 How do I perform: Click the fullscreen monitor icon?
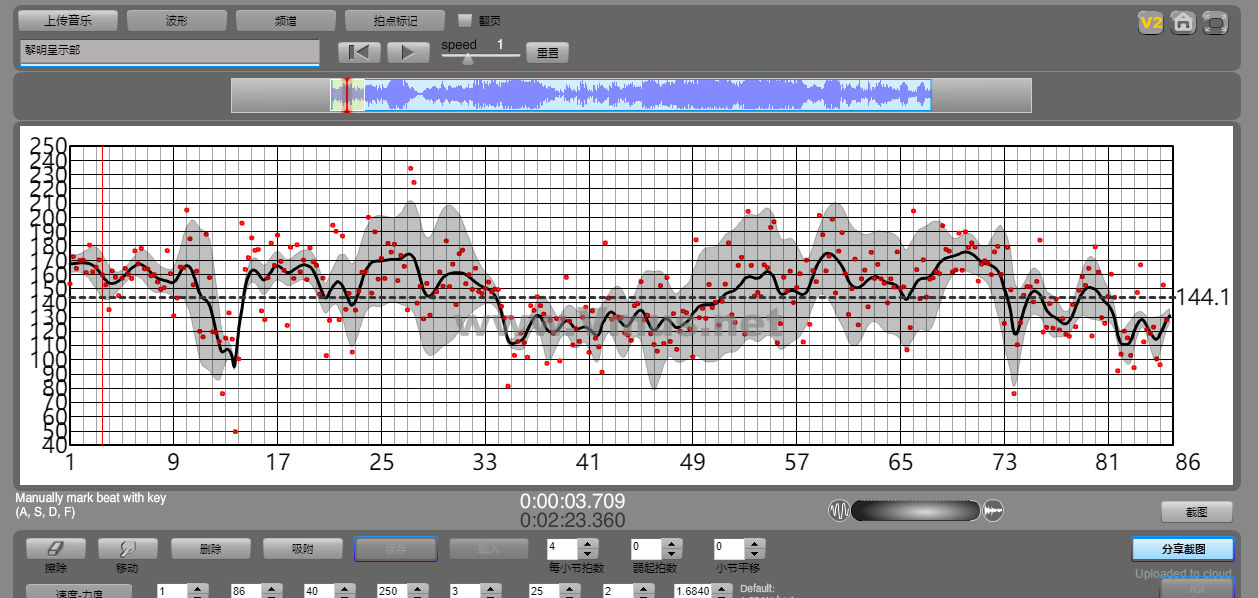pos(1215,22)
